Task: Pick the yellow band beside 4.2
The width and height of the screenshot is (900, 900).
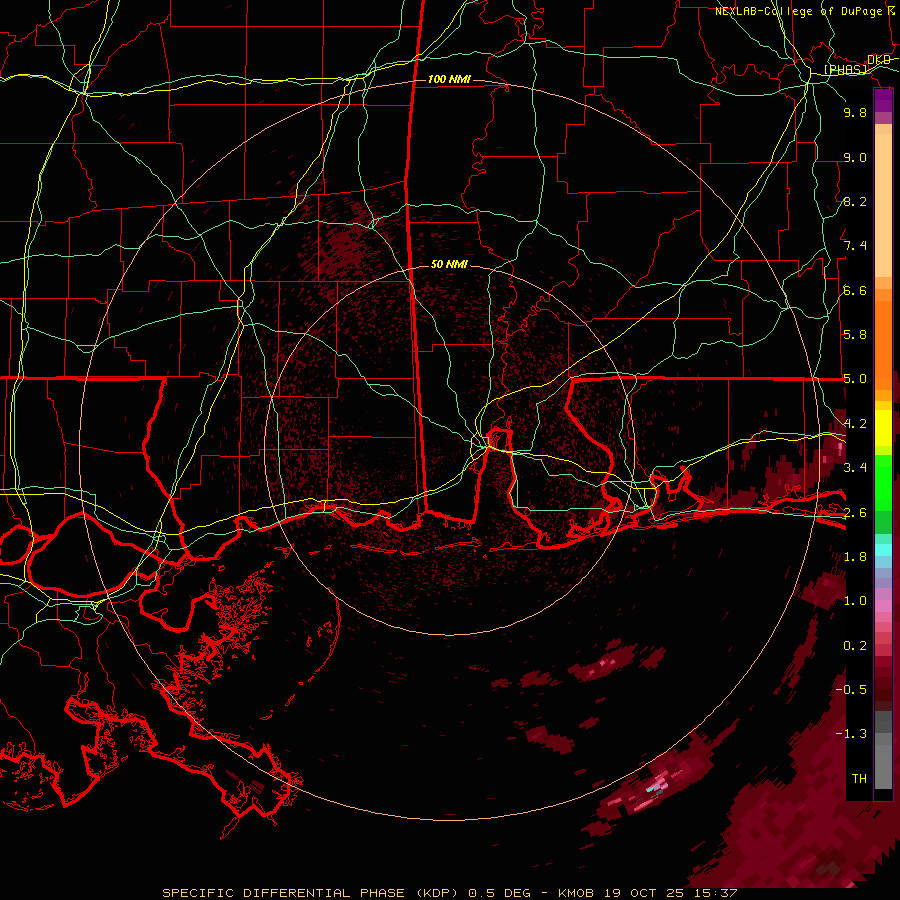Action: (883, 428)
